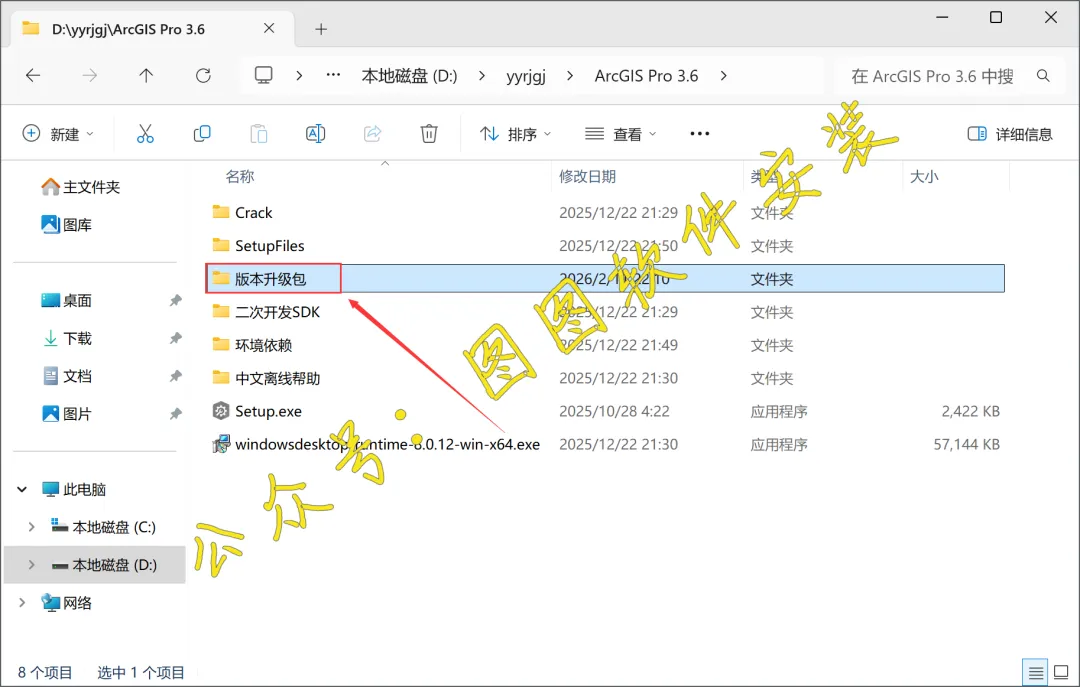The height and width of the screenshot is (687, 1080).
Task: Switch to details list view icon in status bar
Action: (1035, 672)
